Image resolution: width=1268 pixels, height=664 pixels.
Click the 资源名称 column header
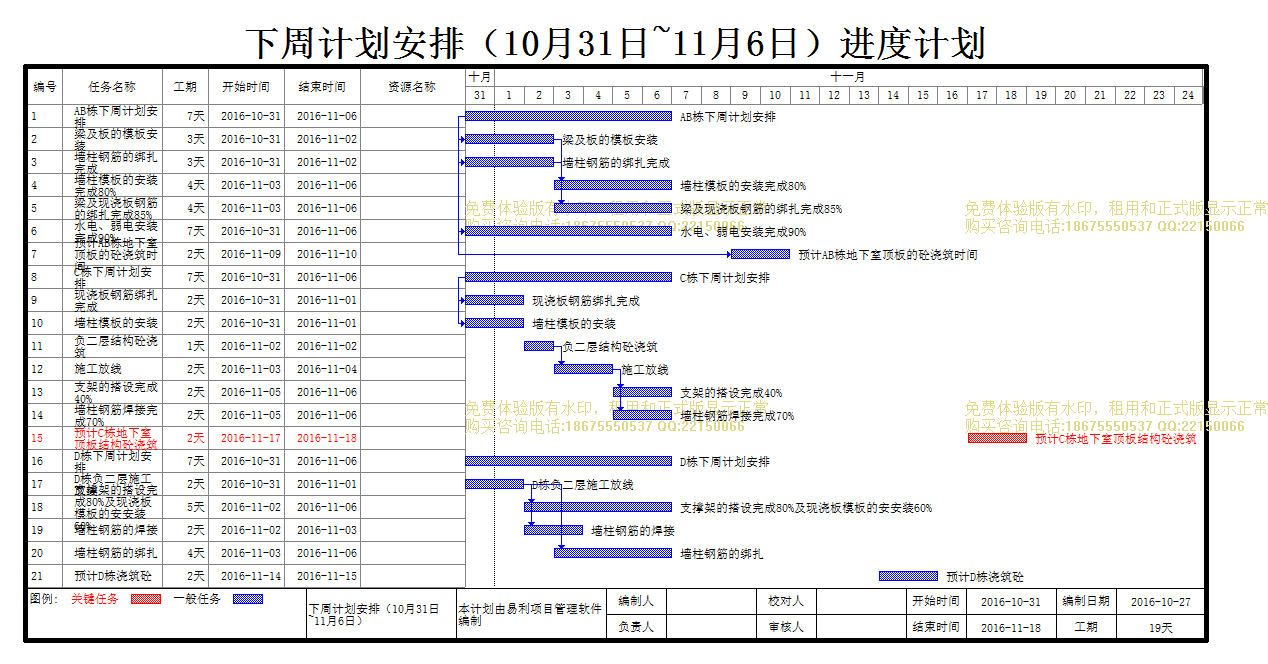[412, 87]
